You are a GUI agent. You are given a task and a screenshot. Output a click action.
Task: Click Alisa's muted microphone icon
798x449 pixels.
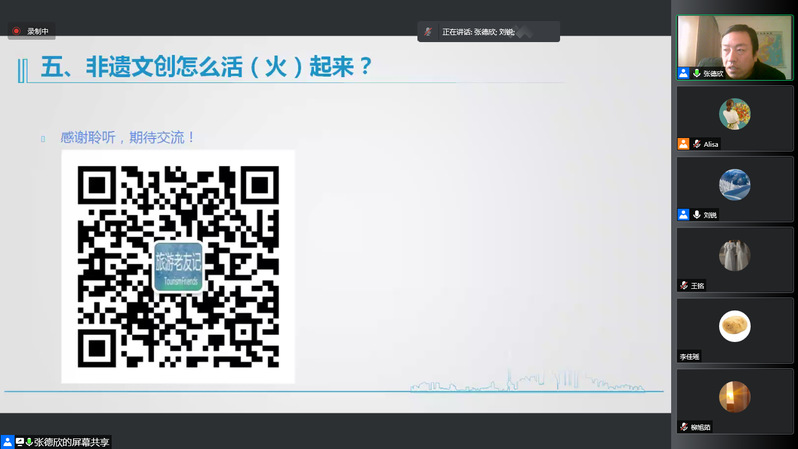point(697,144)
